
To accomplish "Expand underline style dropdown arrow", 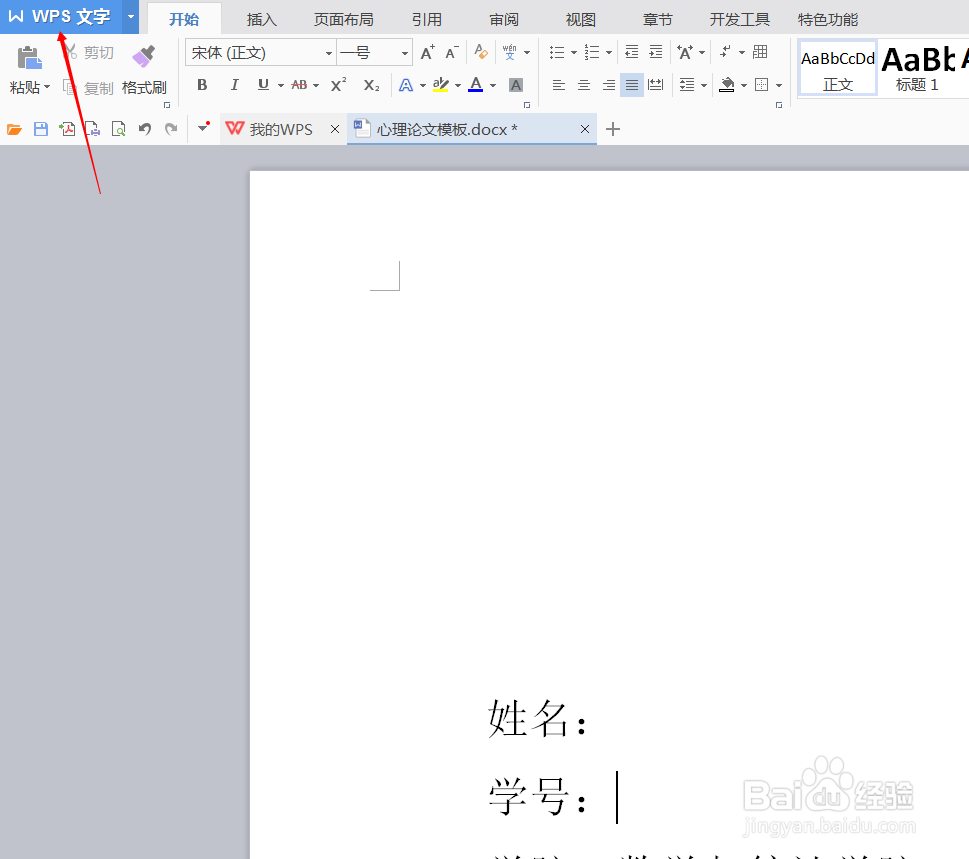I will [x=281, y=85].
